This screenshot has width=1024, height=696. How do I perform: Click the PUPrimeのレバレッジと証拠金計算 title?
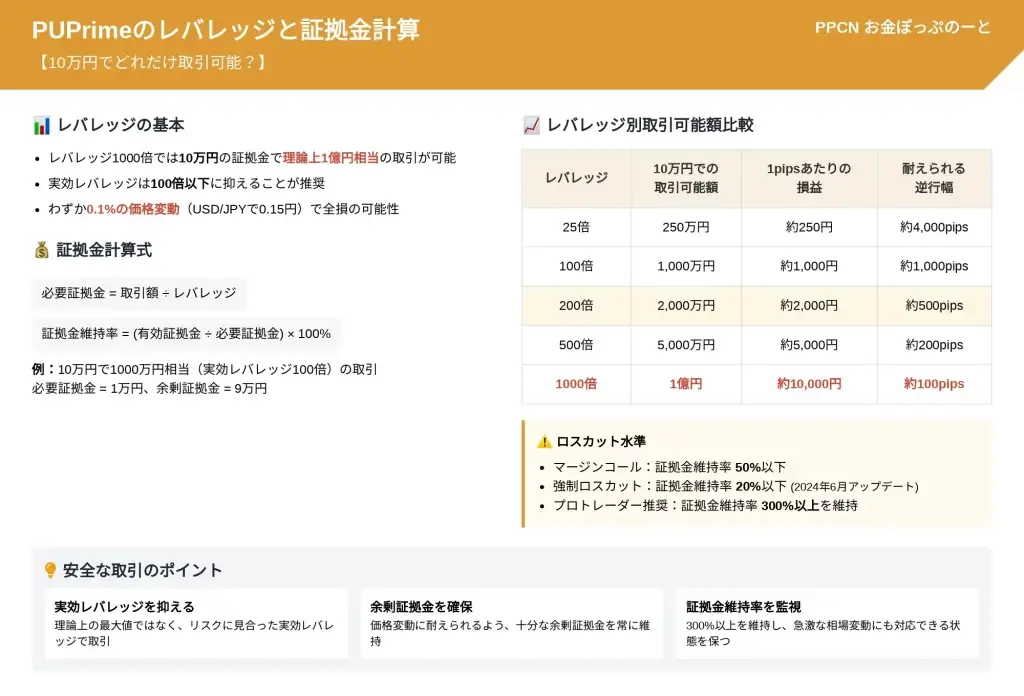click(226, 30)
